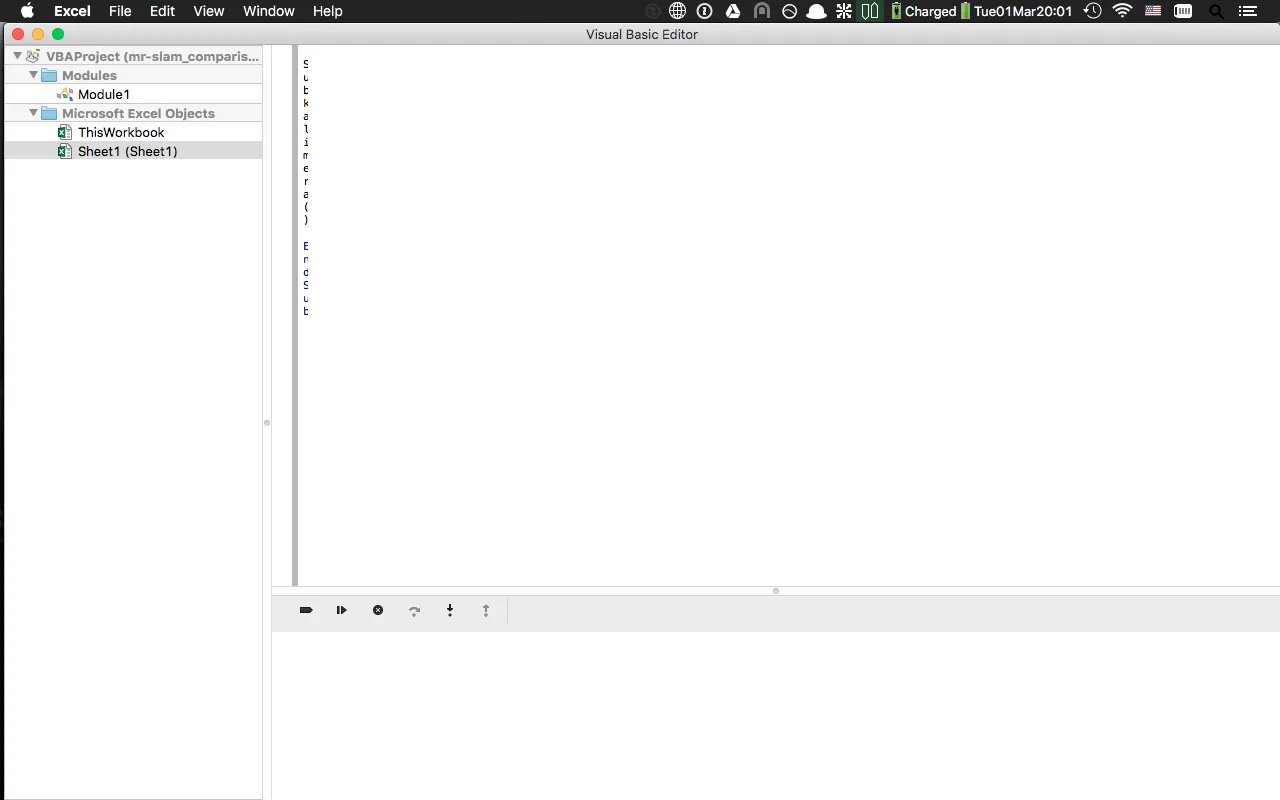Click the Step Into down-arrow icon

pos(450,610)
